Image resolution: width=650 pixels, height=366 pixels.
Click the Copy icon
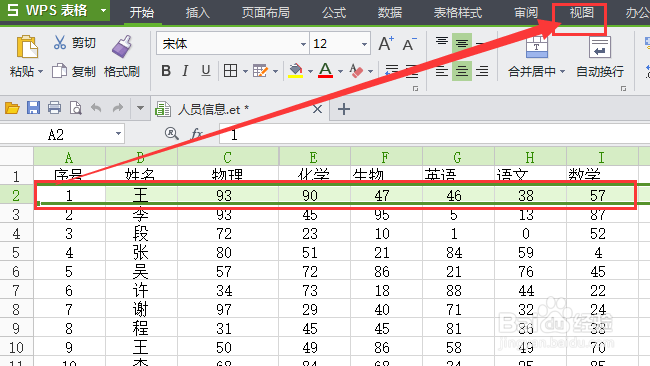[x=59, y=71]
